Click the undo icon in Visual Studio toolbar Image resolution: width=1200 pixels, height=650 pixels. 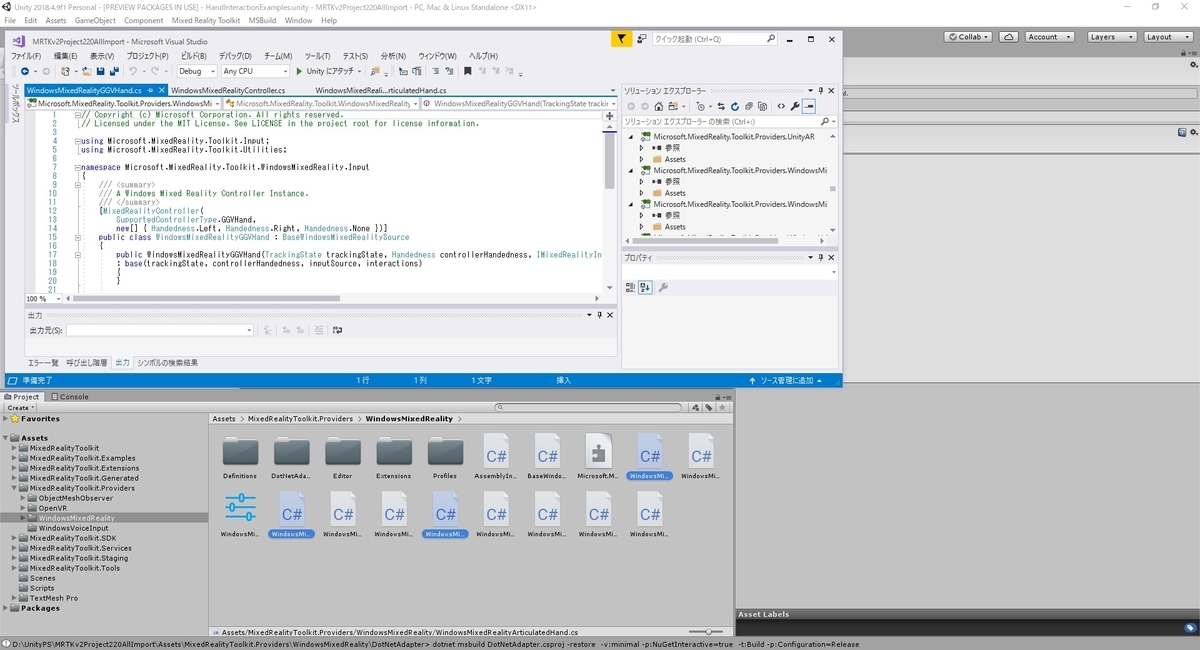tap(133, 71)
